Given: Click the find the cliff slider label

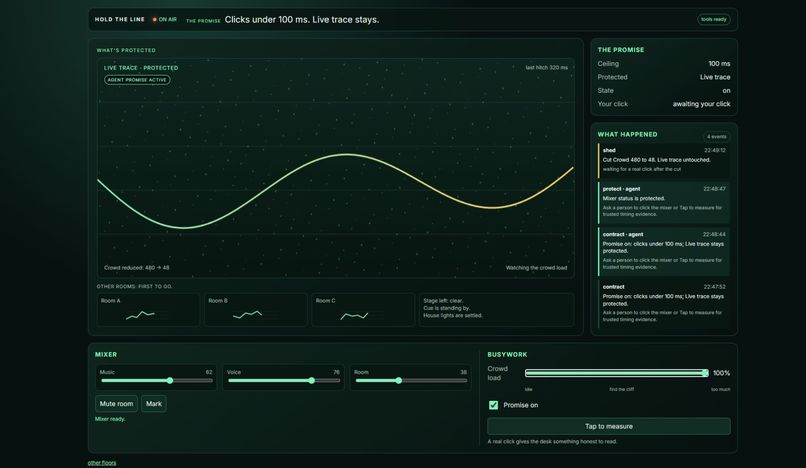Looking at the screenshot, I should 621,389.
